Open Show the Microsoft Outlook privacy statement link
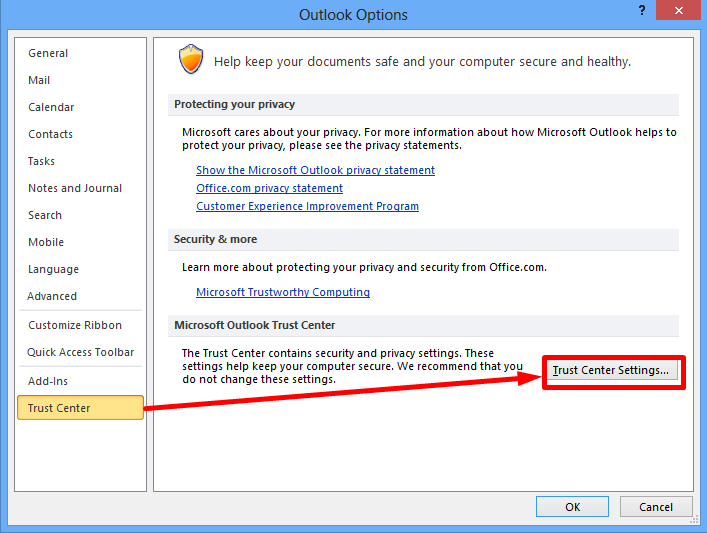The width and height of the screenshot is (707, 533). (x=315, y=170)
